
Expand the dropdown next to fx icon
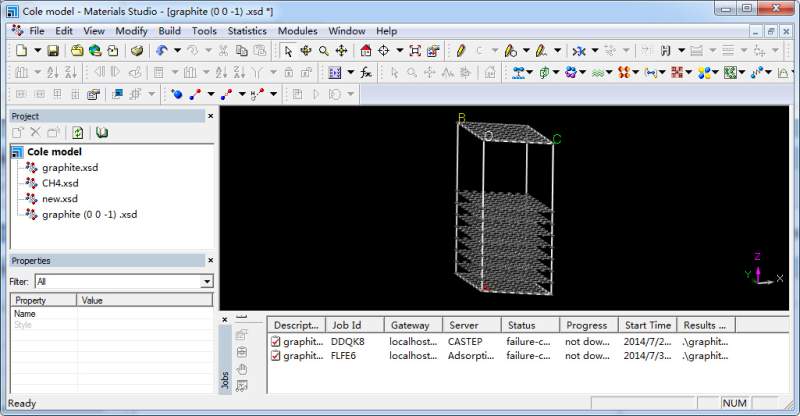[351, 72]
